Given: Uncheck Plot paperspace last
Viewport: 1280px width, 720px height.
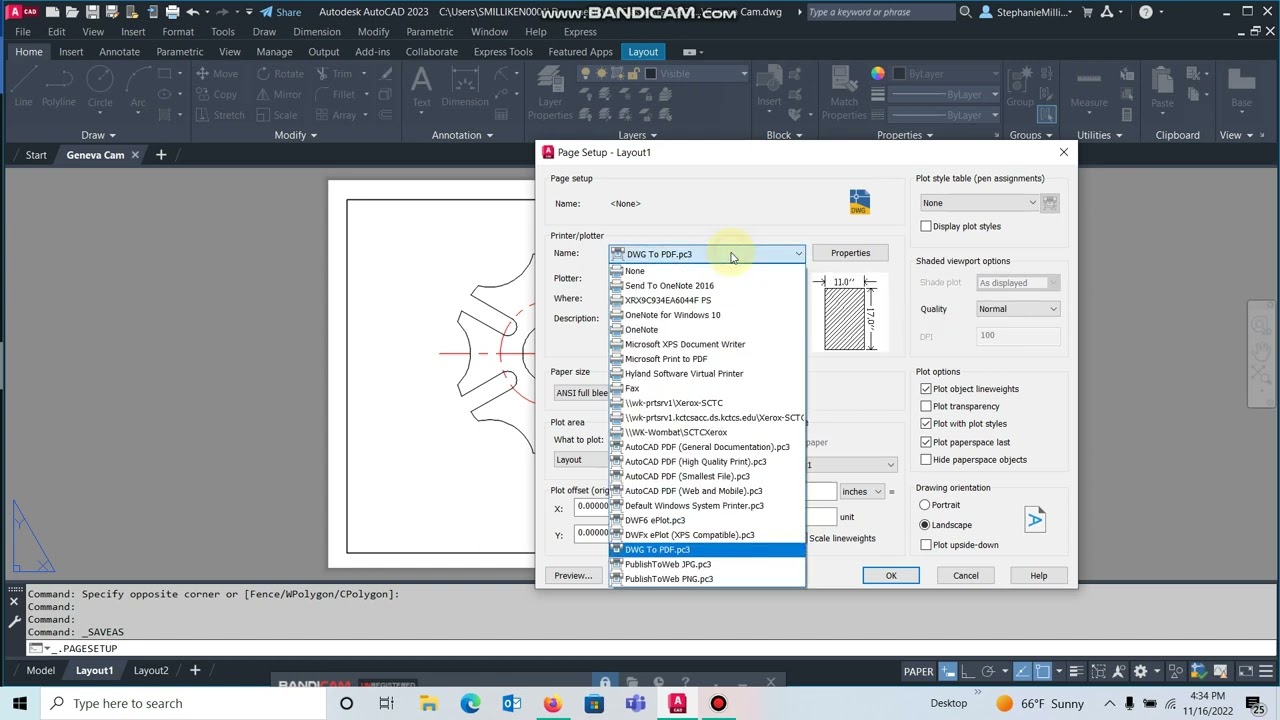Looking at the screenshot, I should (x=926, y=442).
